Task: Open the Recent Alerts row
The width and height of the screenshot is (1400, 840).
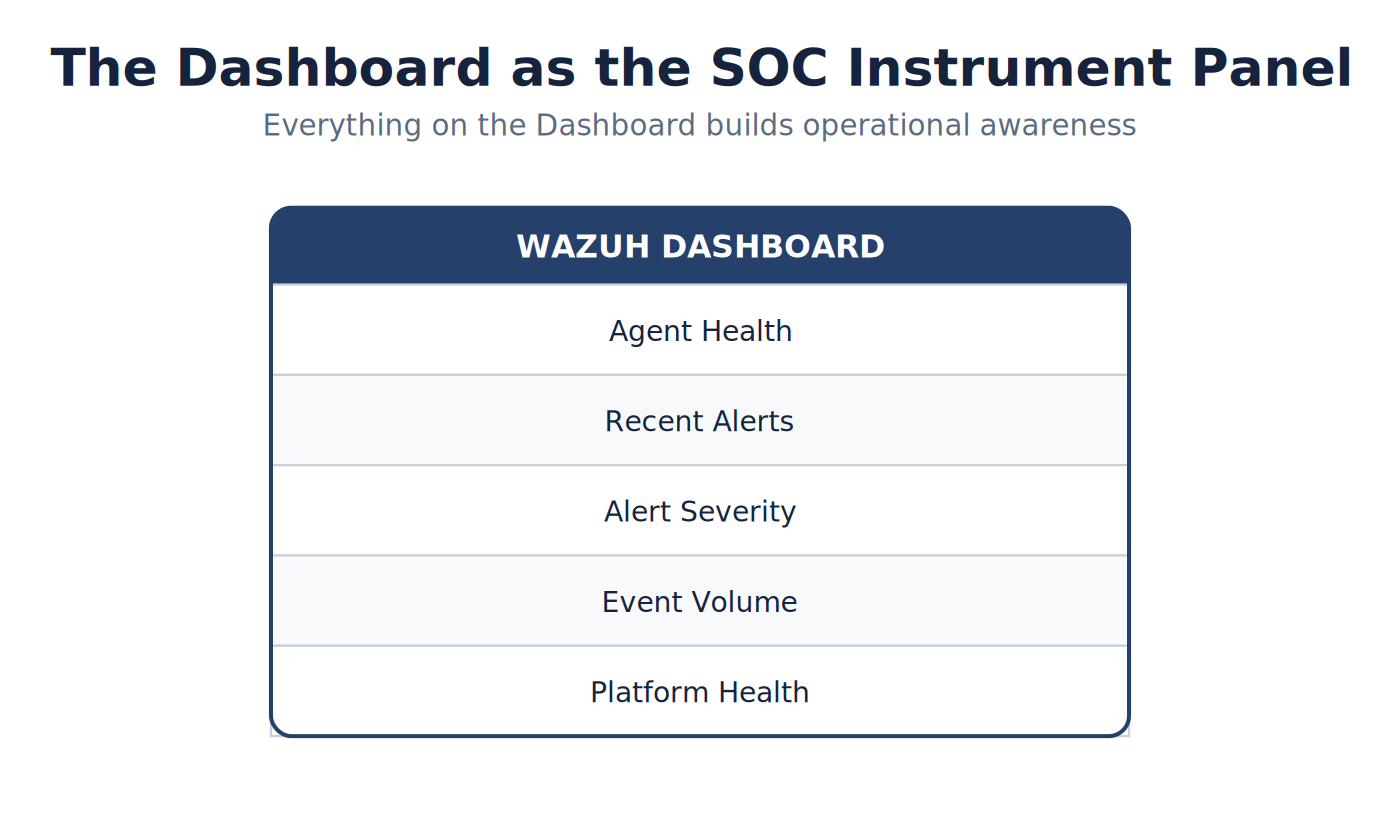Action: point(700,420)
